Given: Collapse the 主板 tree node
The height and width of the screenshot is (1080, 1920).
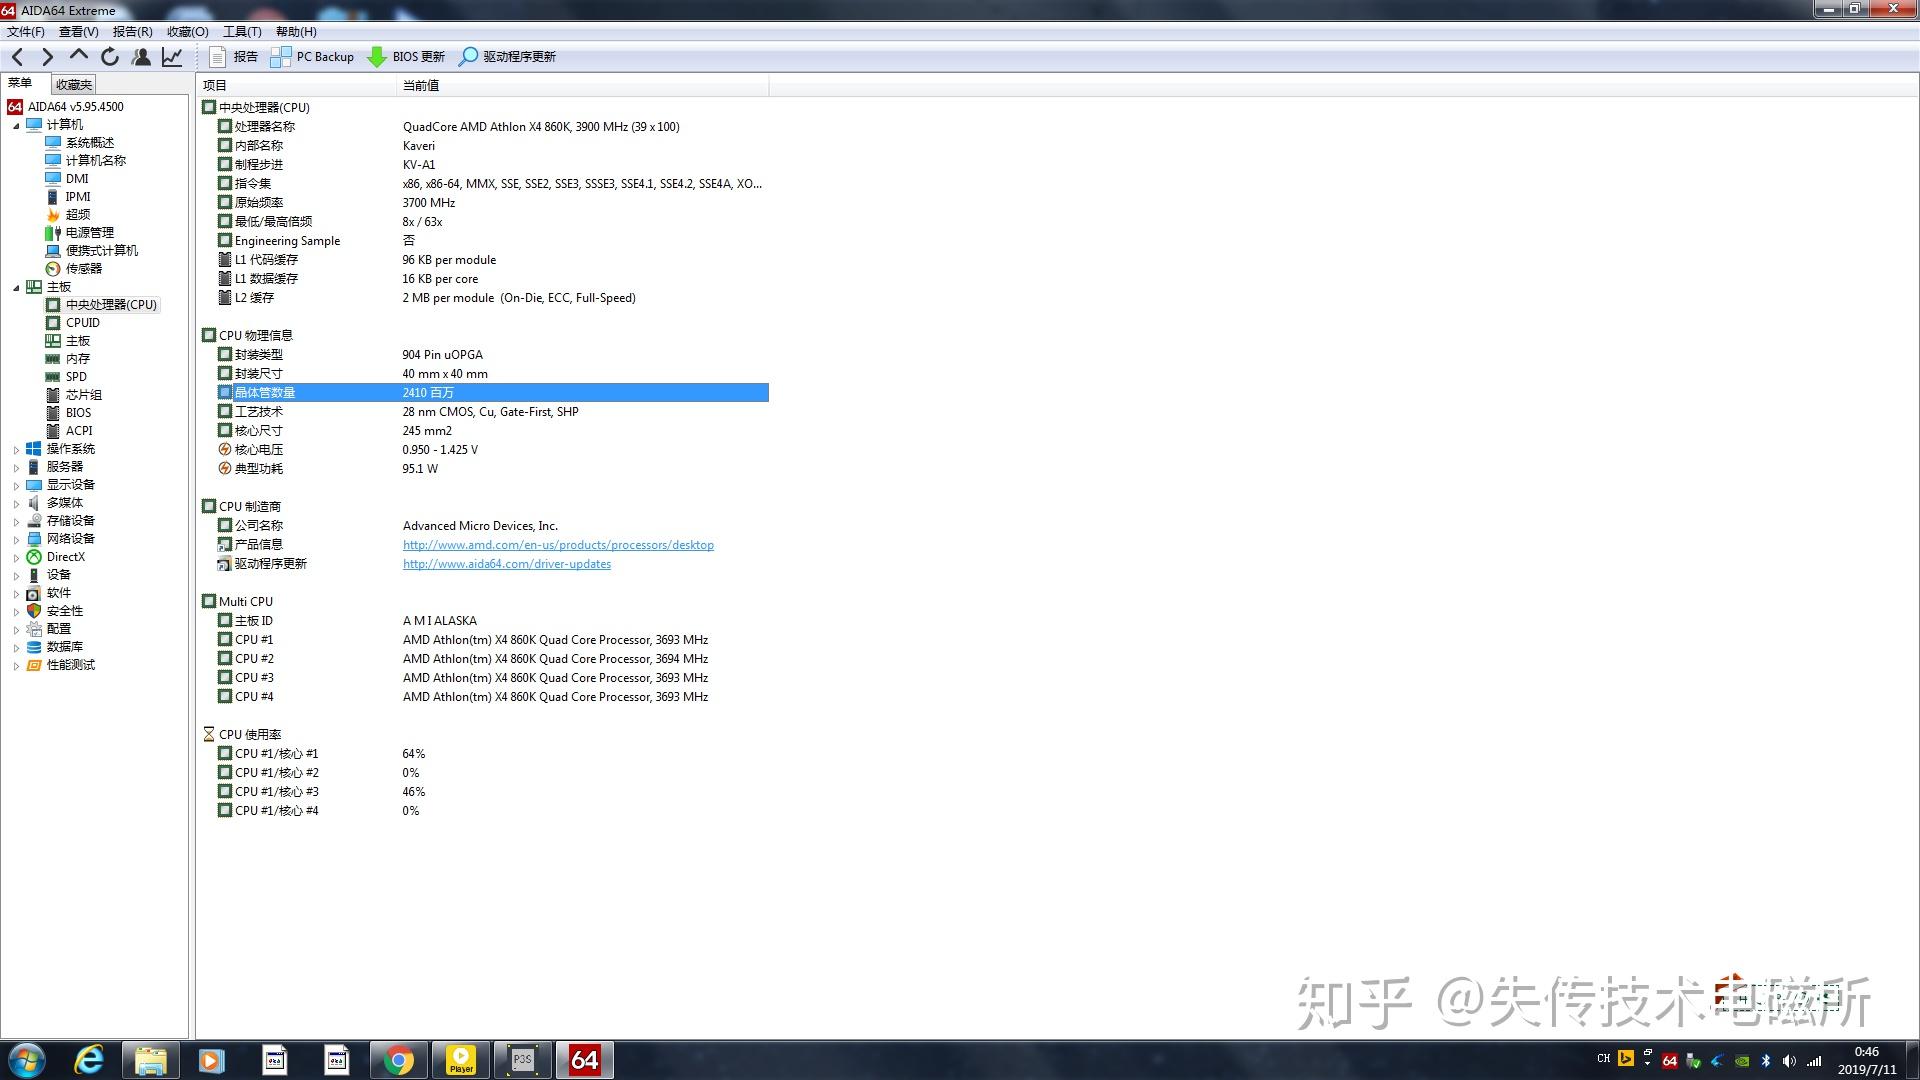Looking at the screenshot, I should pyautogui.click(x=16, y=287).
